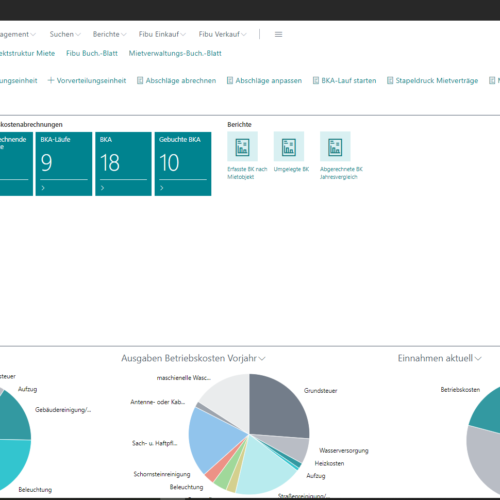This screenshot has height=500, width=500.
Task: Expand the Suchen menu
Action: pos(65,34)
